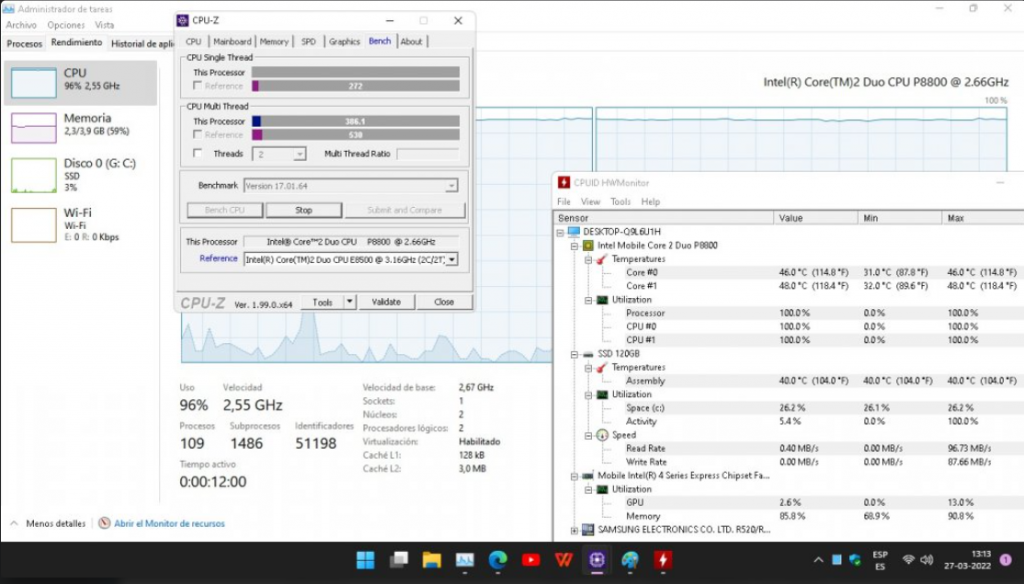Screen dimensions: 1024x584
Task: Open the Resource Monitor icon link
Action: (x=105, y=523)
